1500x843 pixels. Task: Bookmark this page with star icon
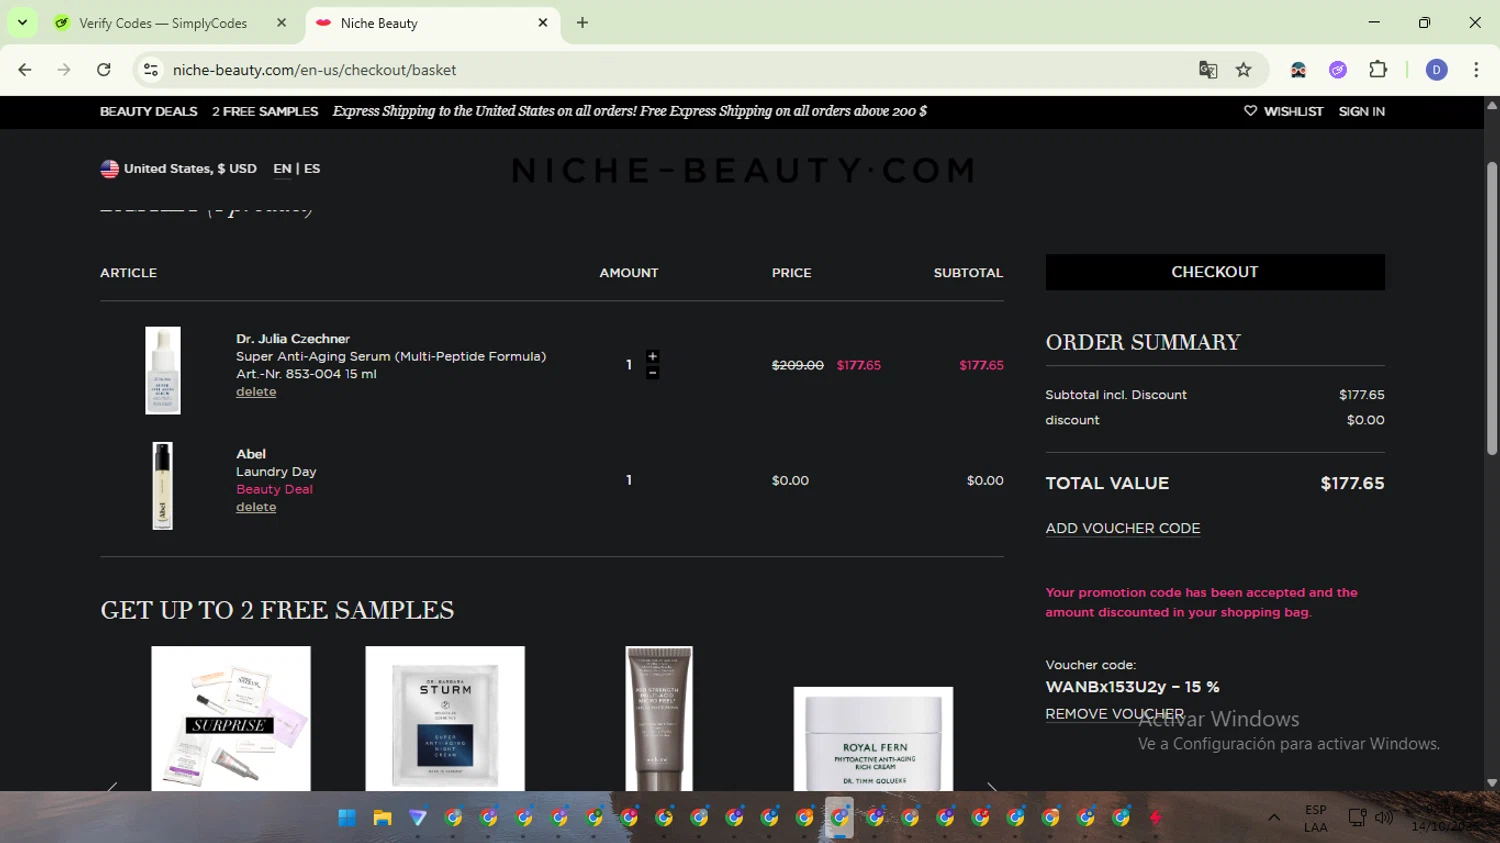pos(1244,70)
